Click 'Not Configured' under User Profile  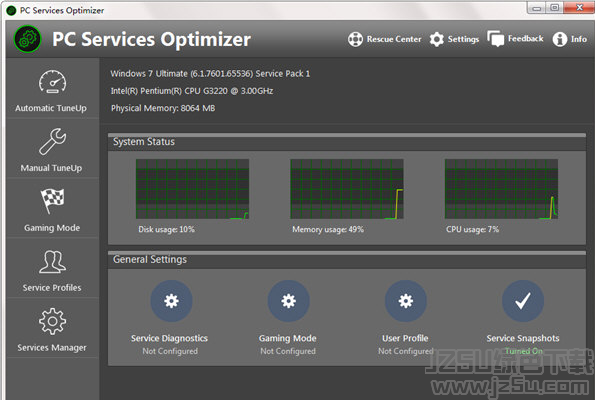(406, 351)
